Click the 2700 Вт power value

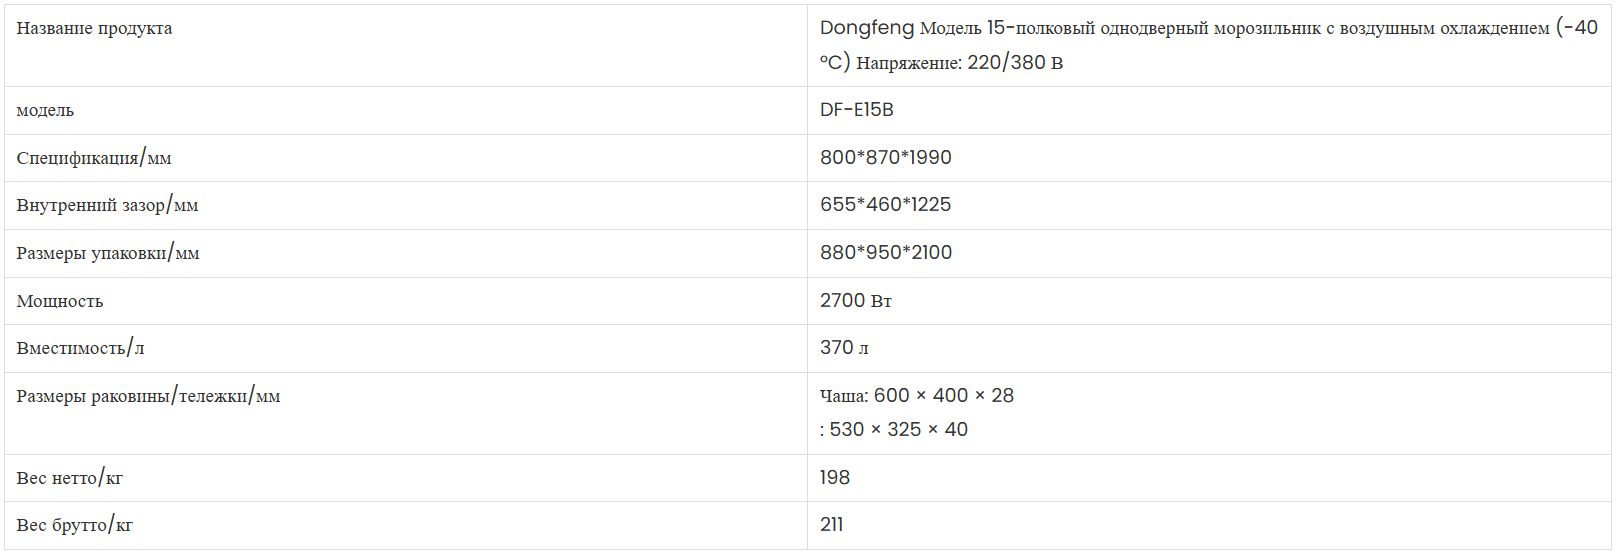point(855,301)
